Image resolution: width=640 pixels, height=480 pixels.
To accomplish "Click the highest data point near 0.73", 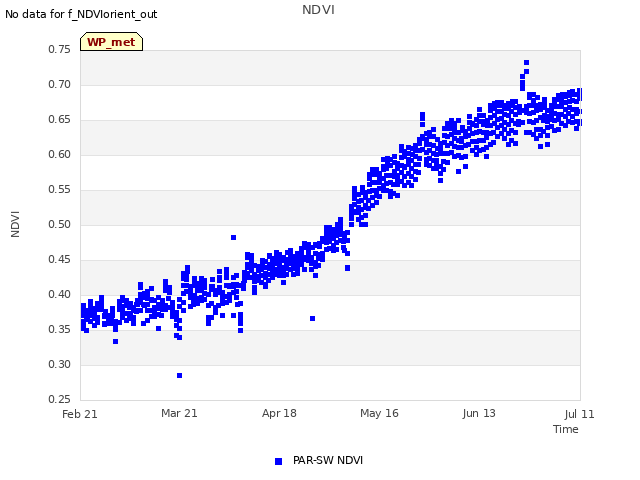I will click(x=527, y=62).
